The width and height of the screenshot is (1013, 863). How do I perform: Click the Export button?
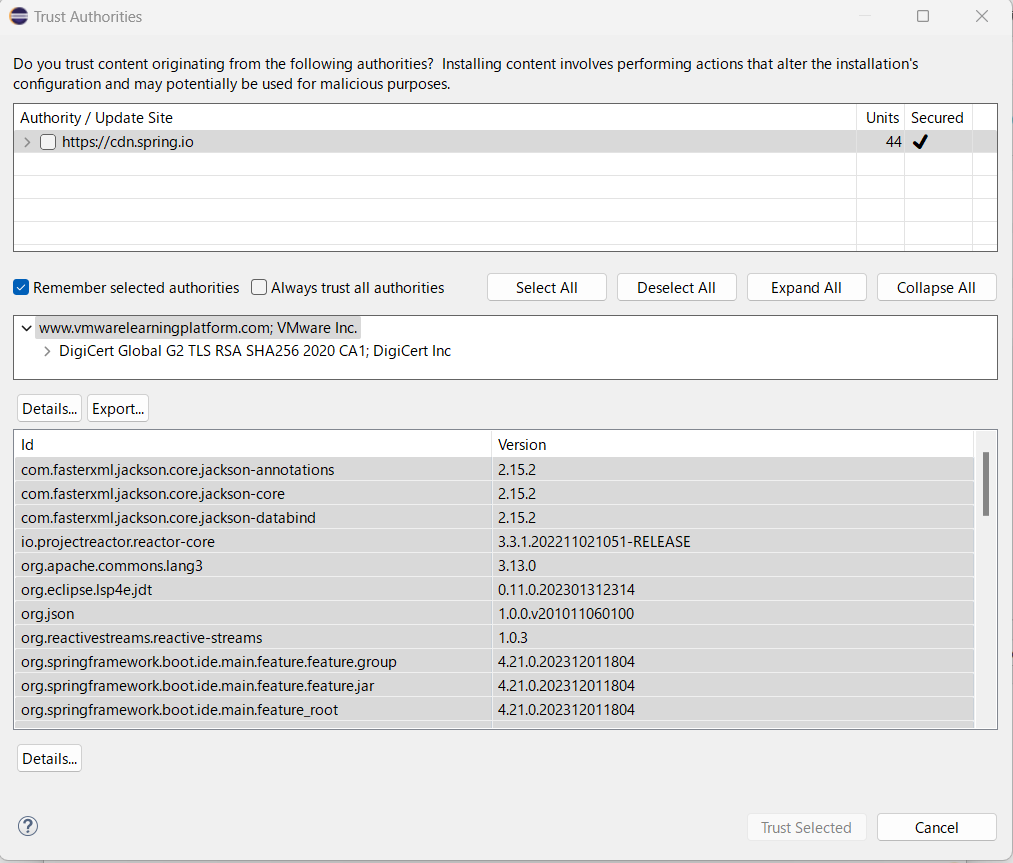117,408
